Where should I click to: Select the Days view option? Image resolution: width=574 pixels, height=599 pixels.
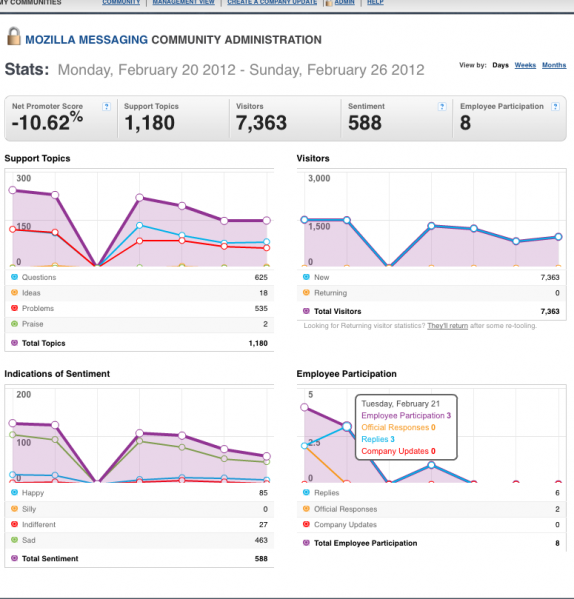(x=500, y=65)
